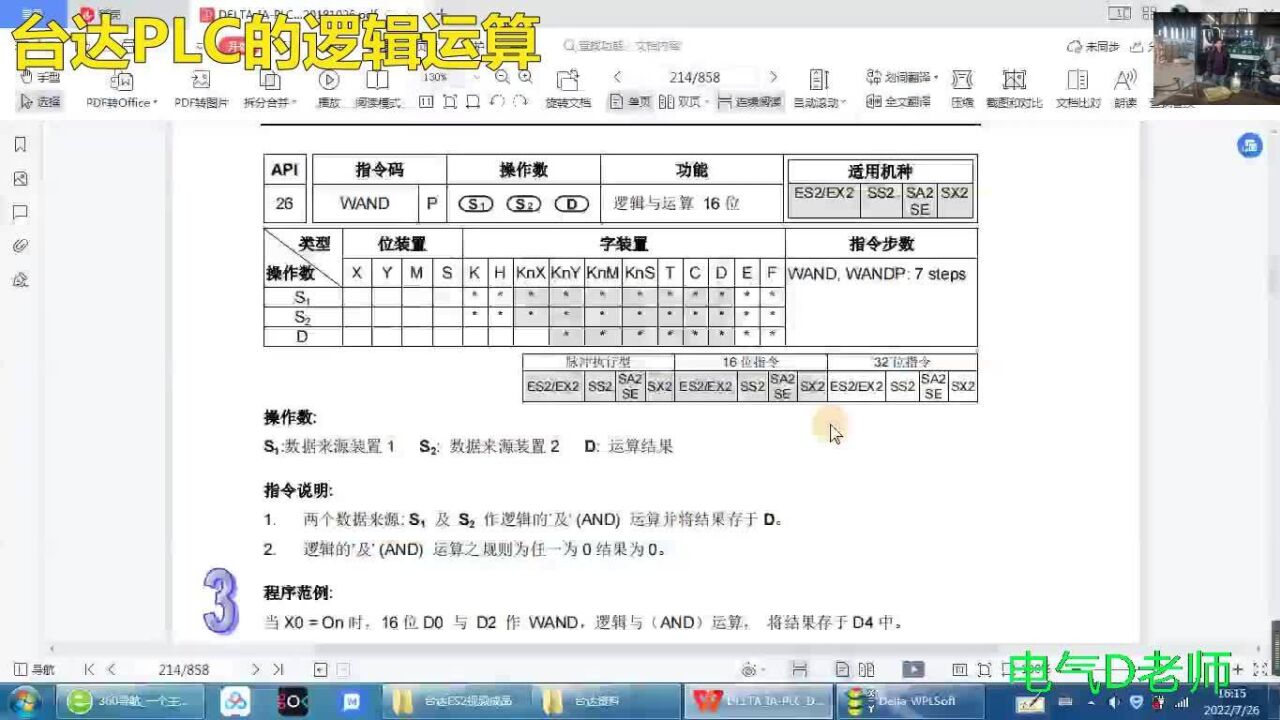
Task: Start 朗读 read aloud
Action: click(x=1125, y=89)
